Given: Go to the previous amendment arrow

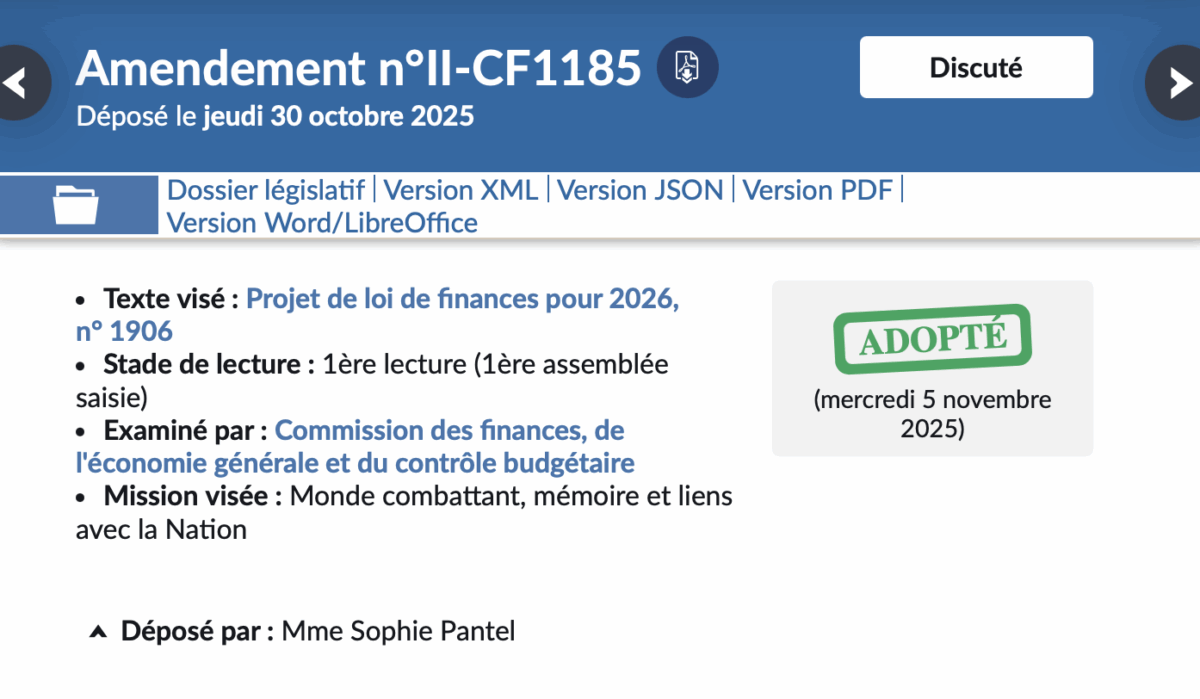Looking at the screenshot, I should [17, 83].
